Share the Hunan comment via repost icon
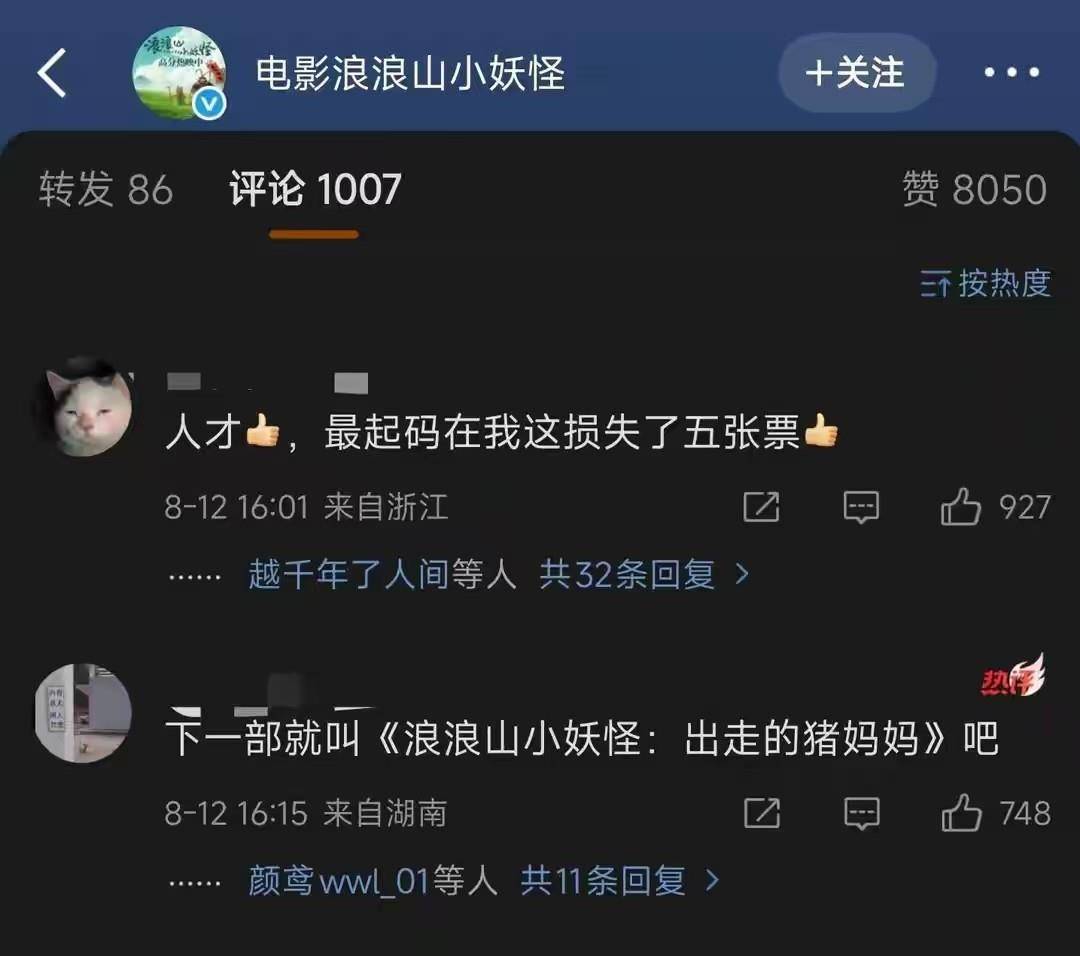Screen dimensions: 1080x956 pos(762,813)
